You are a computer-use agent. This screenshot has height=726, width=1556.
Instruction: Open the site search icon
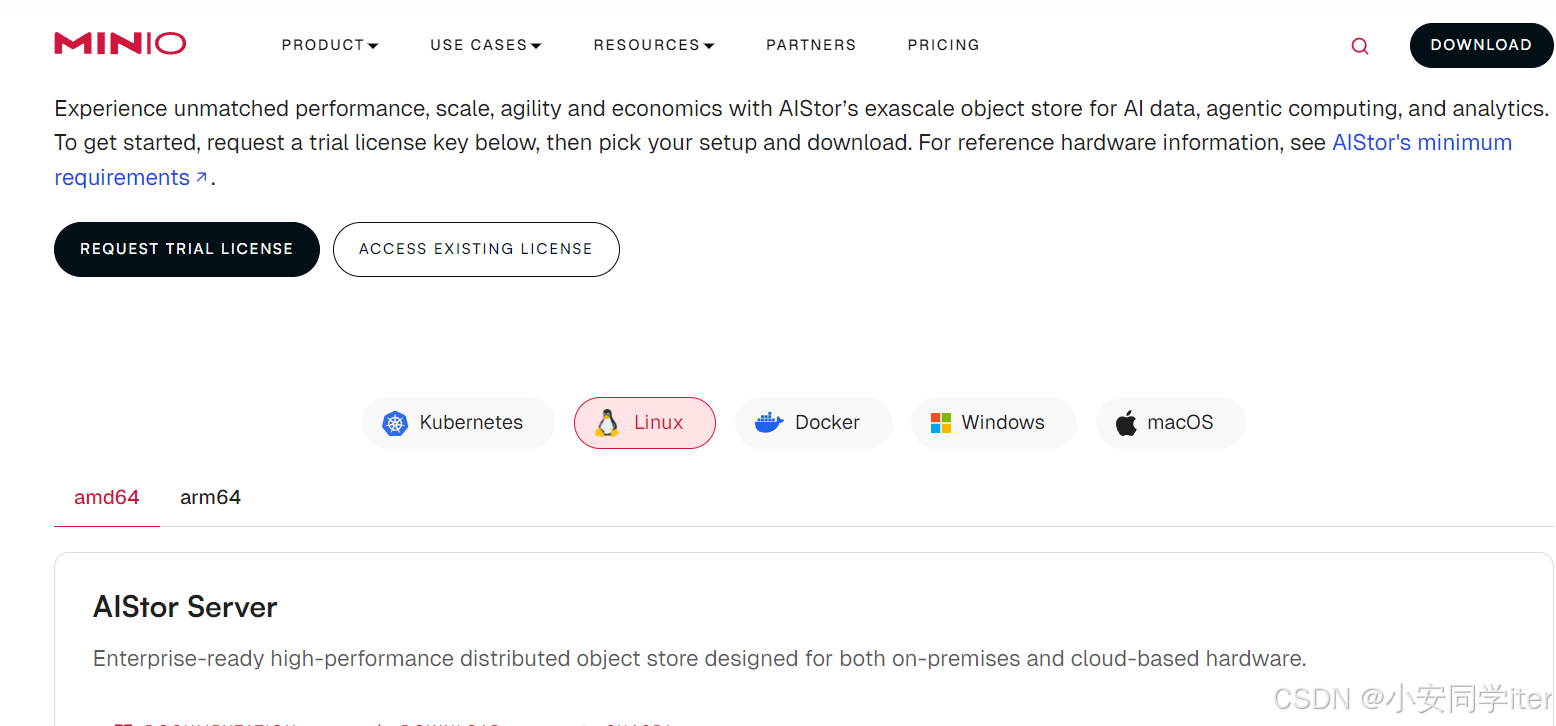[1360, 46]
